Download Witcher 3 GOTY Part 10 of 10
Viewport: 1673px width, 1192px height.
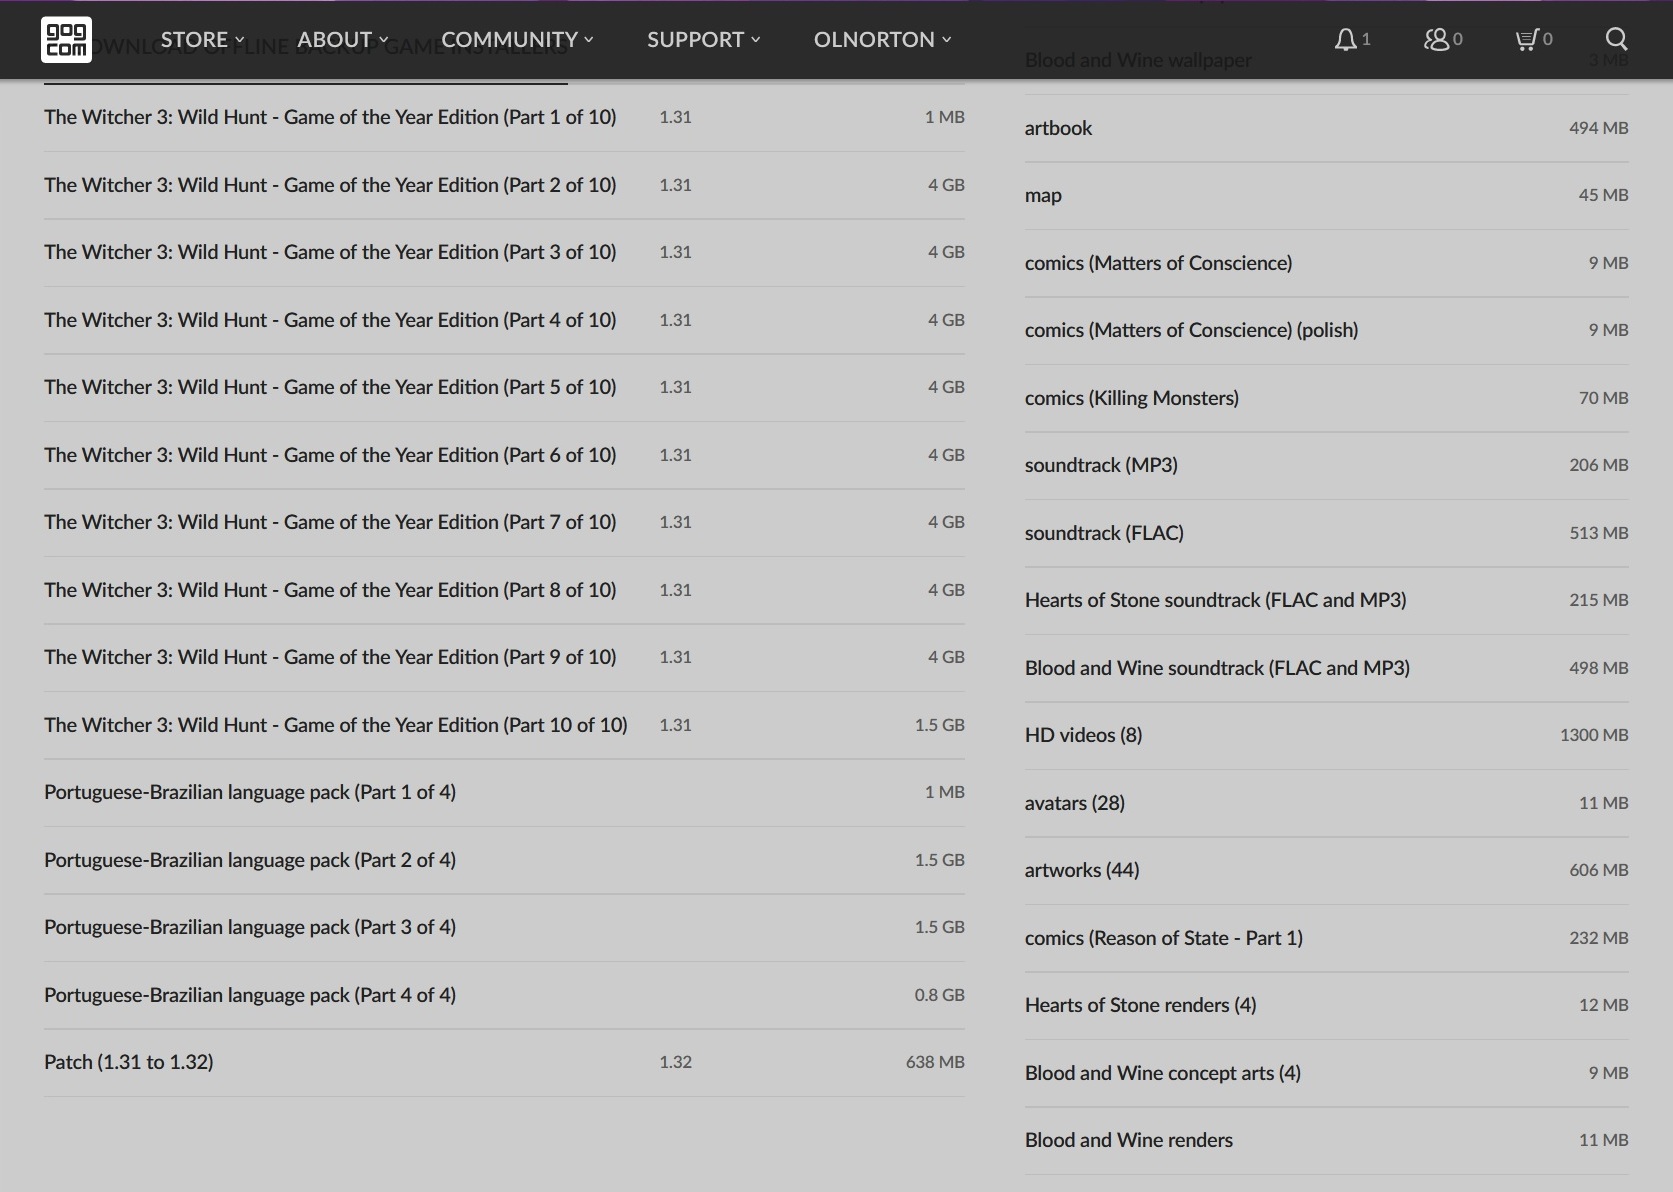point(504,725)
